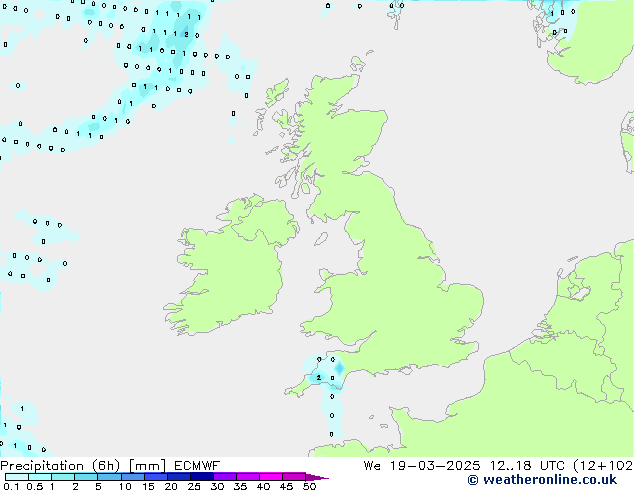The height and width of the screenshot is (490, 634).
Task: Click the date "19-03-2025" text
Action: click(435, 466)
